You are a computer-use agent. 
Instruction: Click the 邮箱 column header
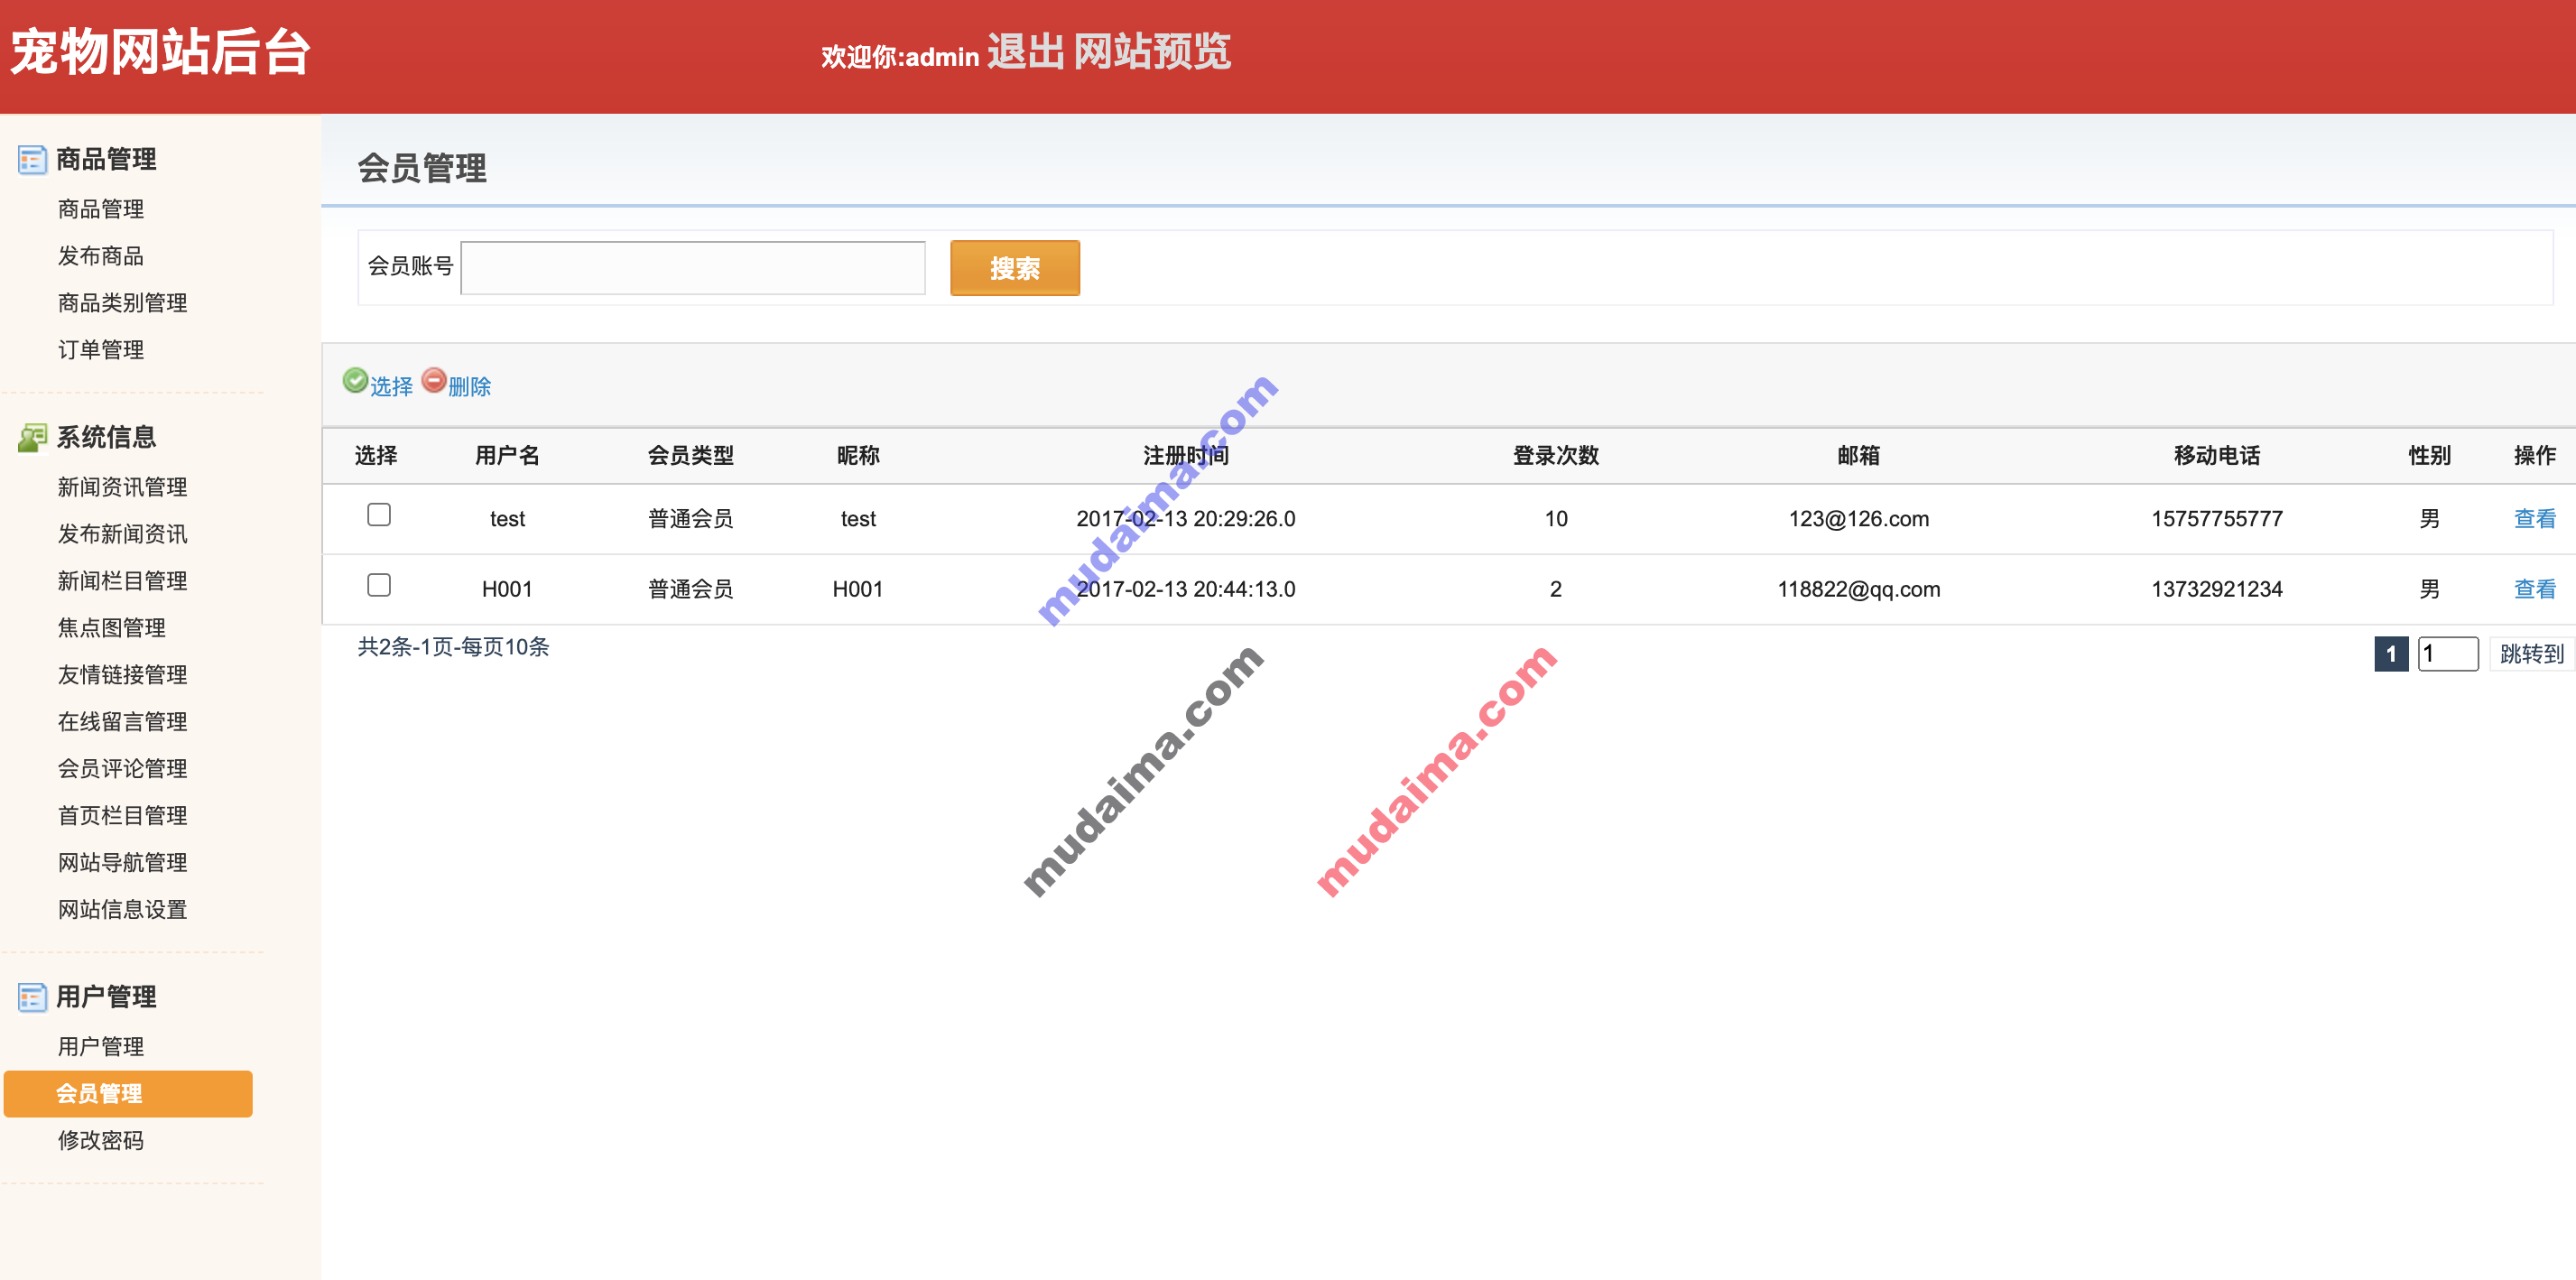1858,456
